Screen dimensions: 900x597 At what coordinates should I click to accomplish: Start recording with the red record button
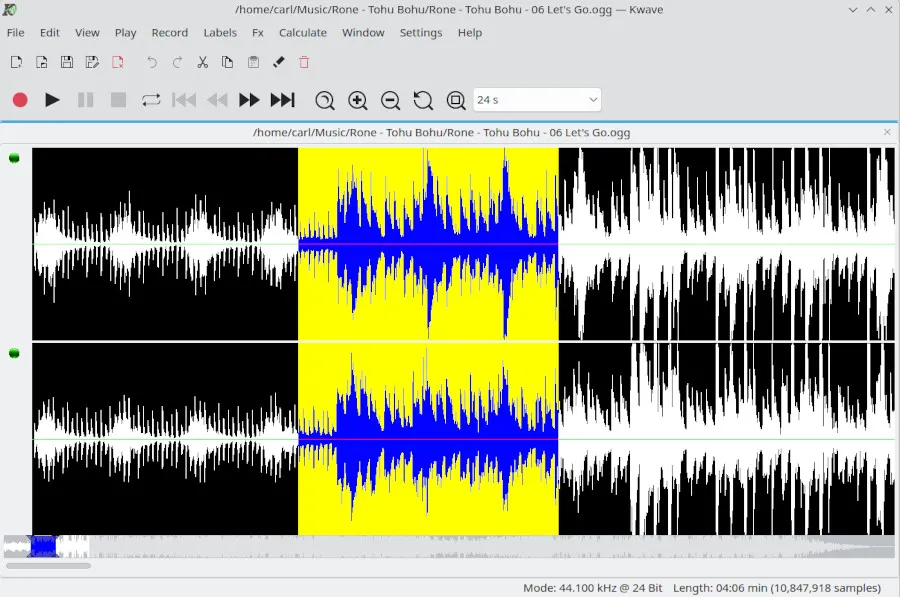[20, 100]
